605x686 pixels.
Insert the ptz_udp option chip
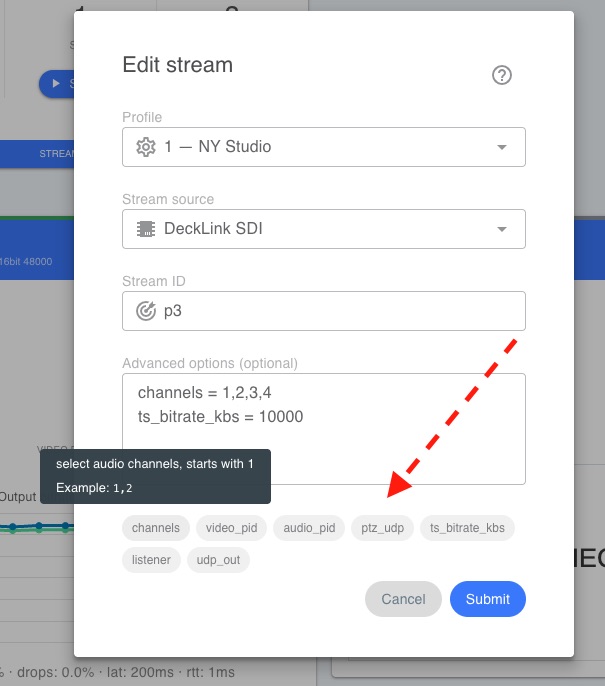[x=382, y=528]
